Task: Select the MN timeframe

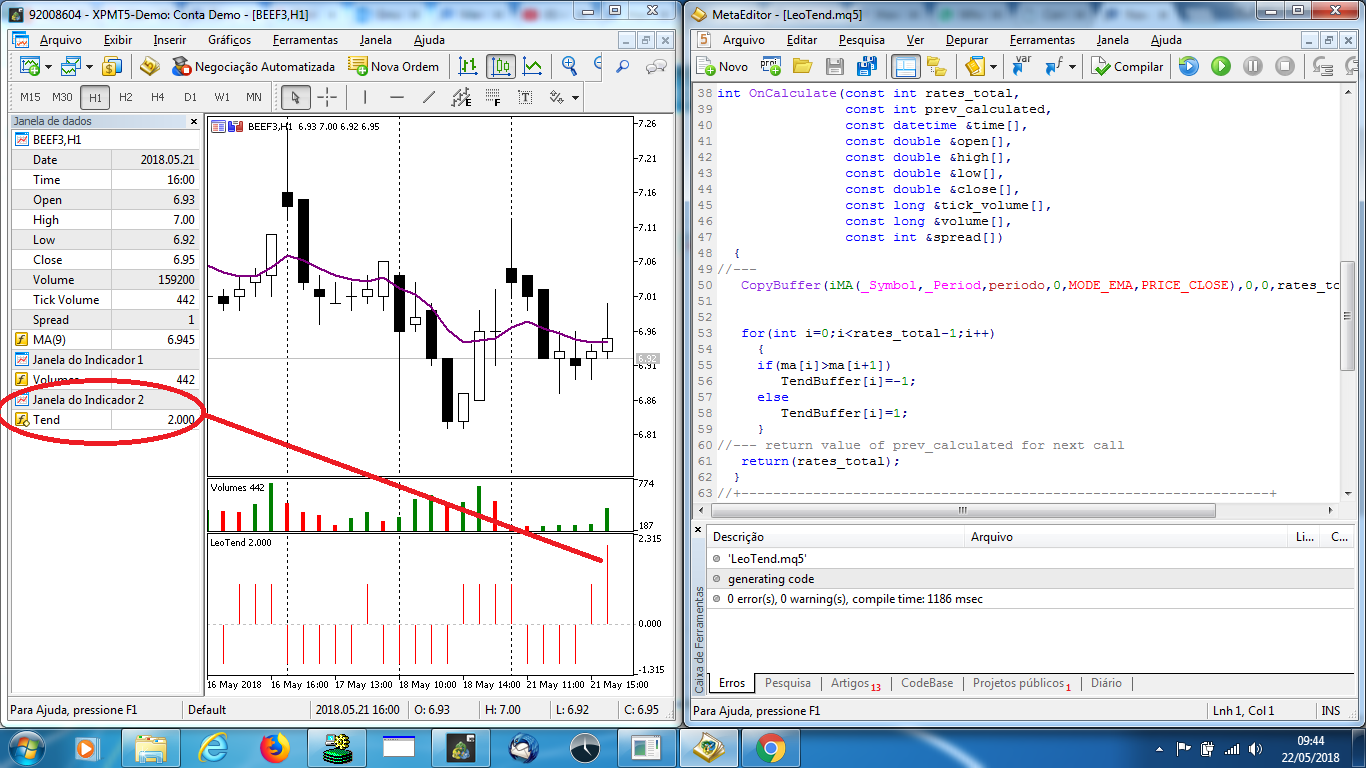Action: [x=254, y=97]
